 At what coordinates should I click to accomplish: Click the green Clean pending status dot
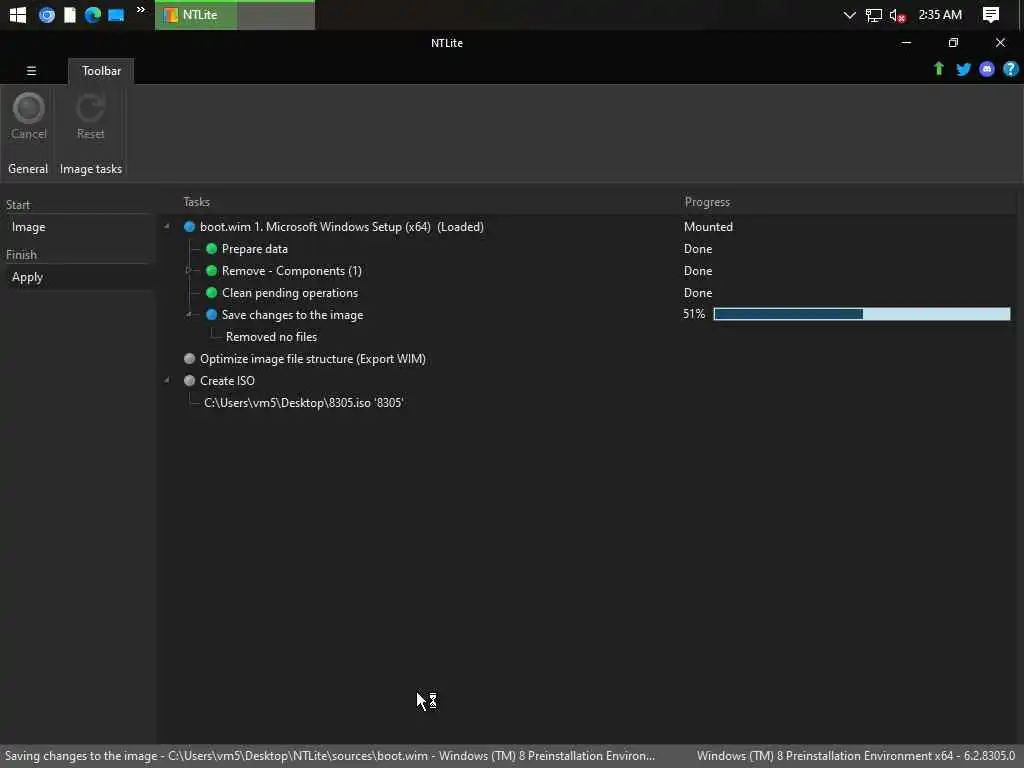click(x=211, y=293)
